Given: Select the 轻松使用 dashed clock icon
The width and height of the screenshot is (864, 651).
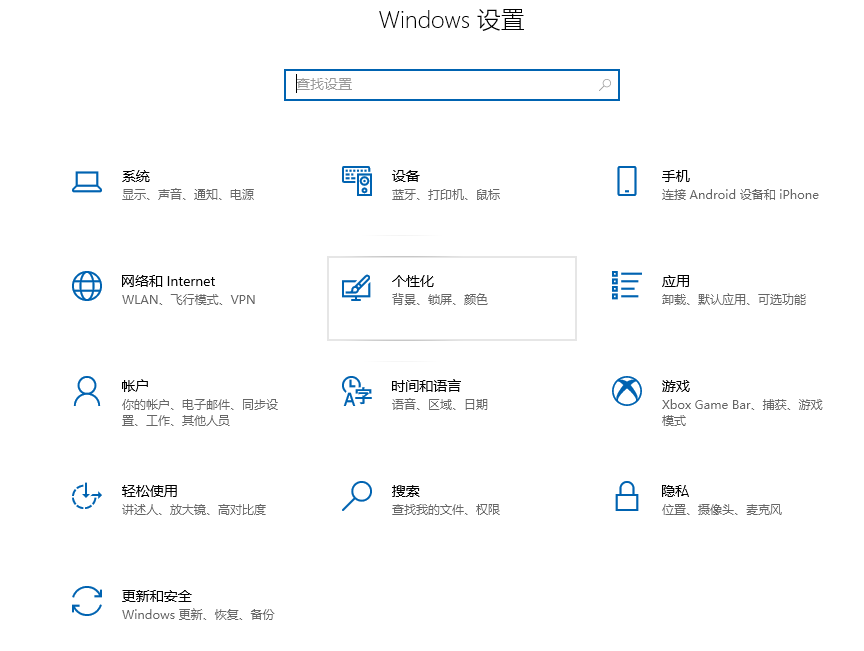Looking at the screenshot, I should 87,496.
